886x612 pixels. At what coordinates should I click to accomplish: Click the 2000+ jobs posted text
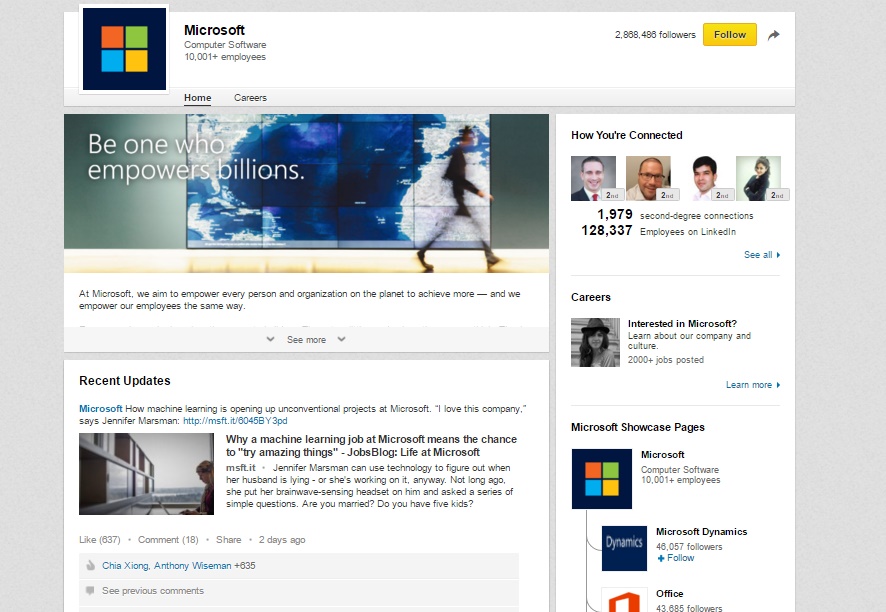pyautogui.click(x=666, y=360)
